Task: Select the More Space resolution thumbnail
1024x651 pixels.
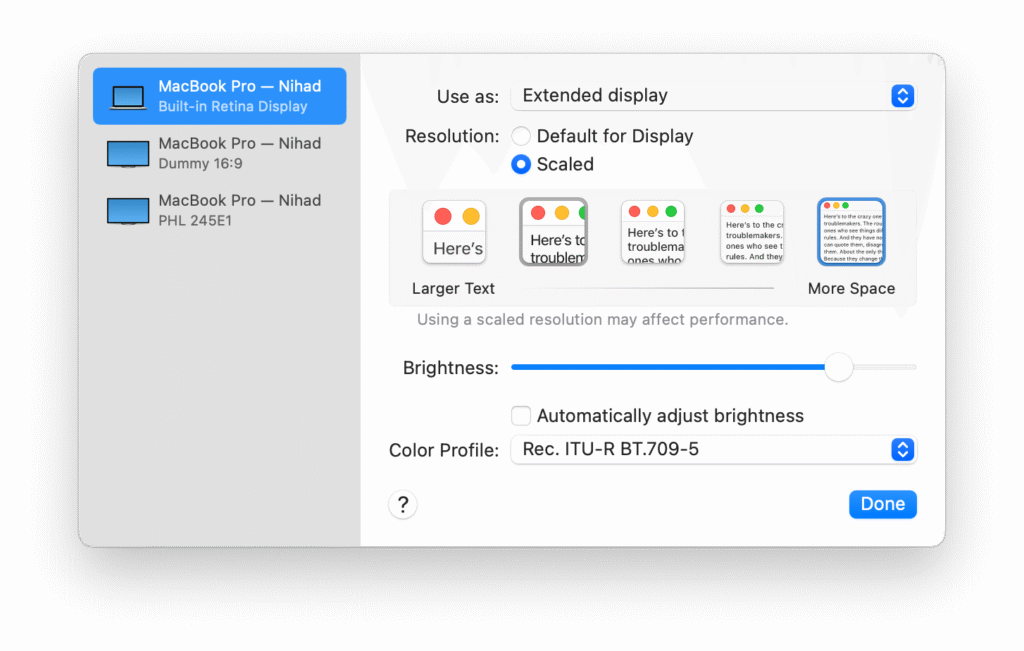Action: pyautogui.click(x=851, y=232)
